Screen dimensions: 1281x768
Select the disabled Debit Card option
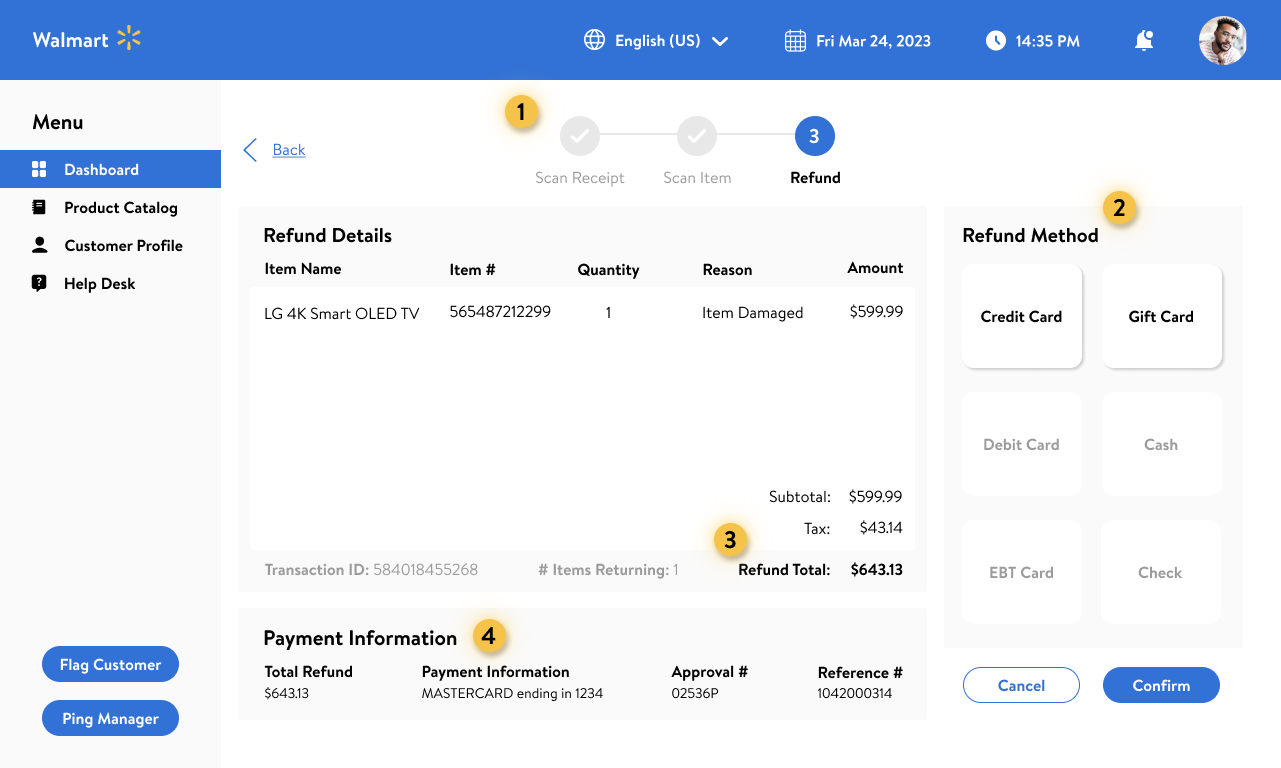click(x=1021, y=444)
